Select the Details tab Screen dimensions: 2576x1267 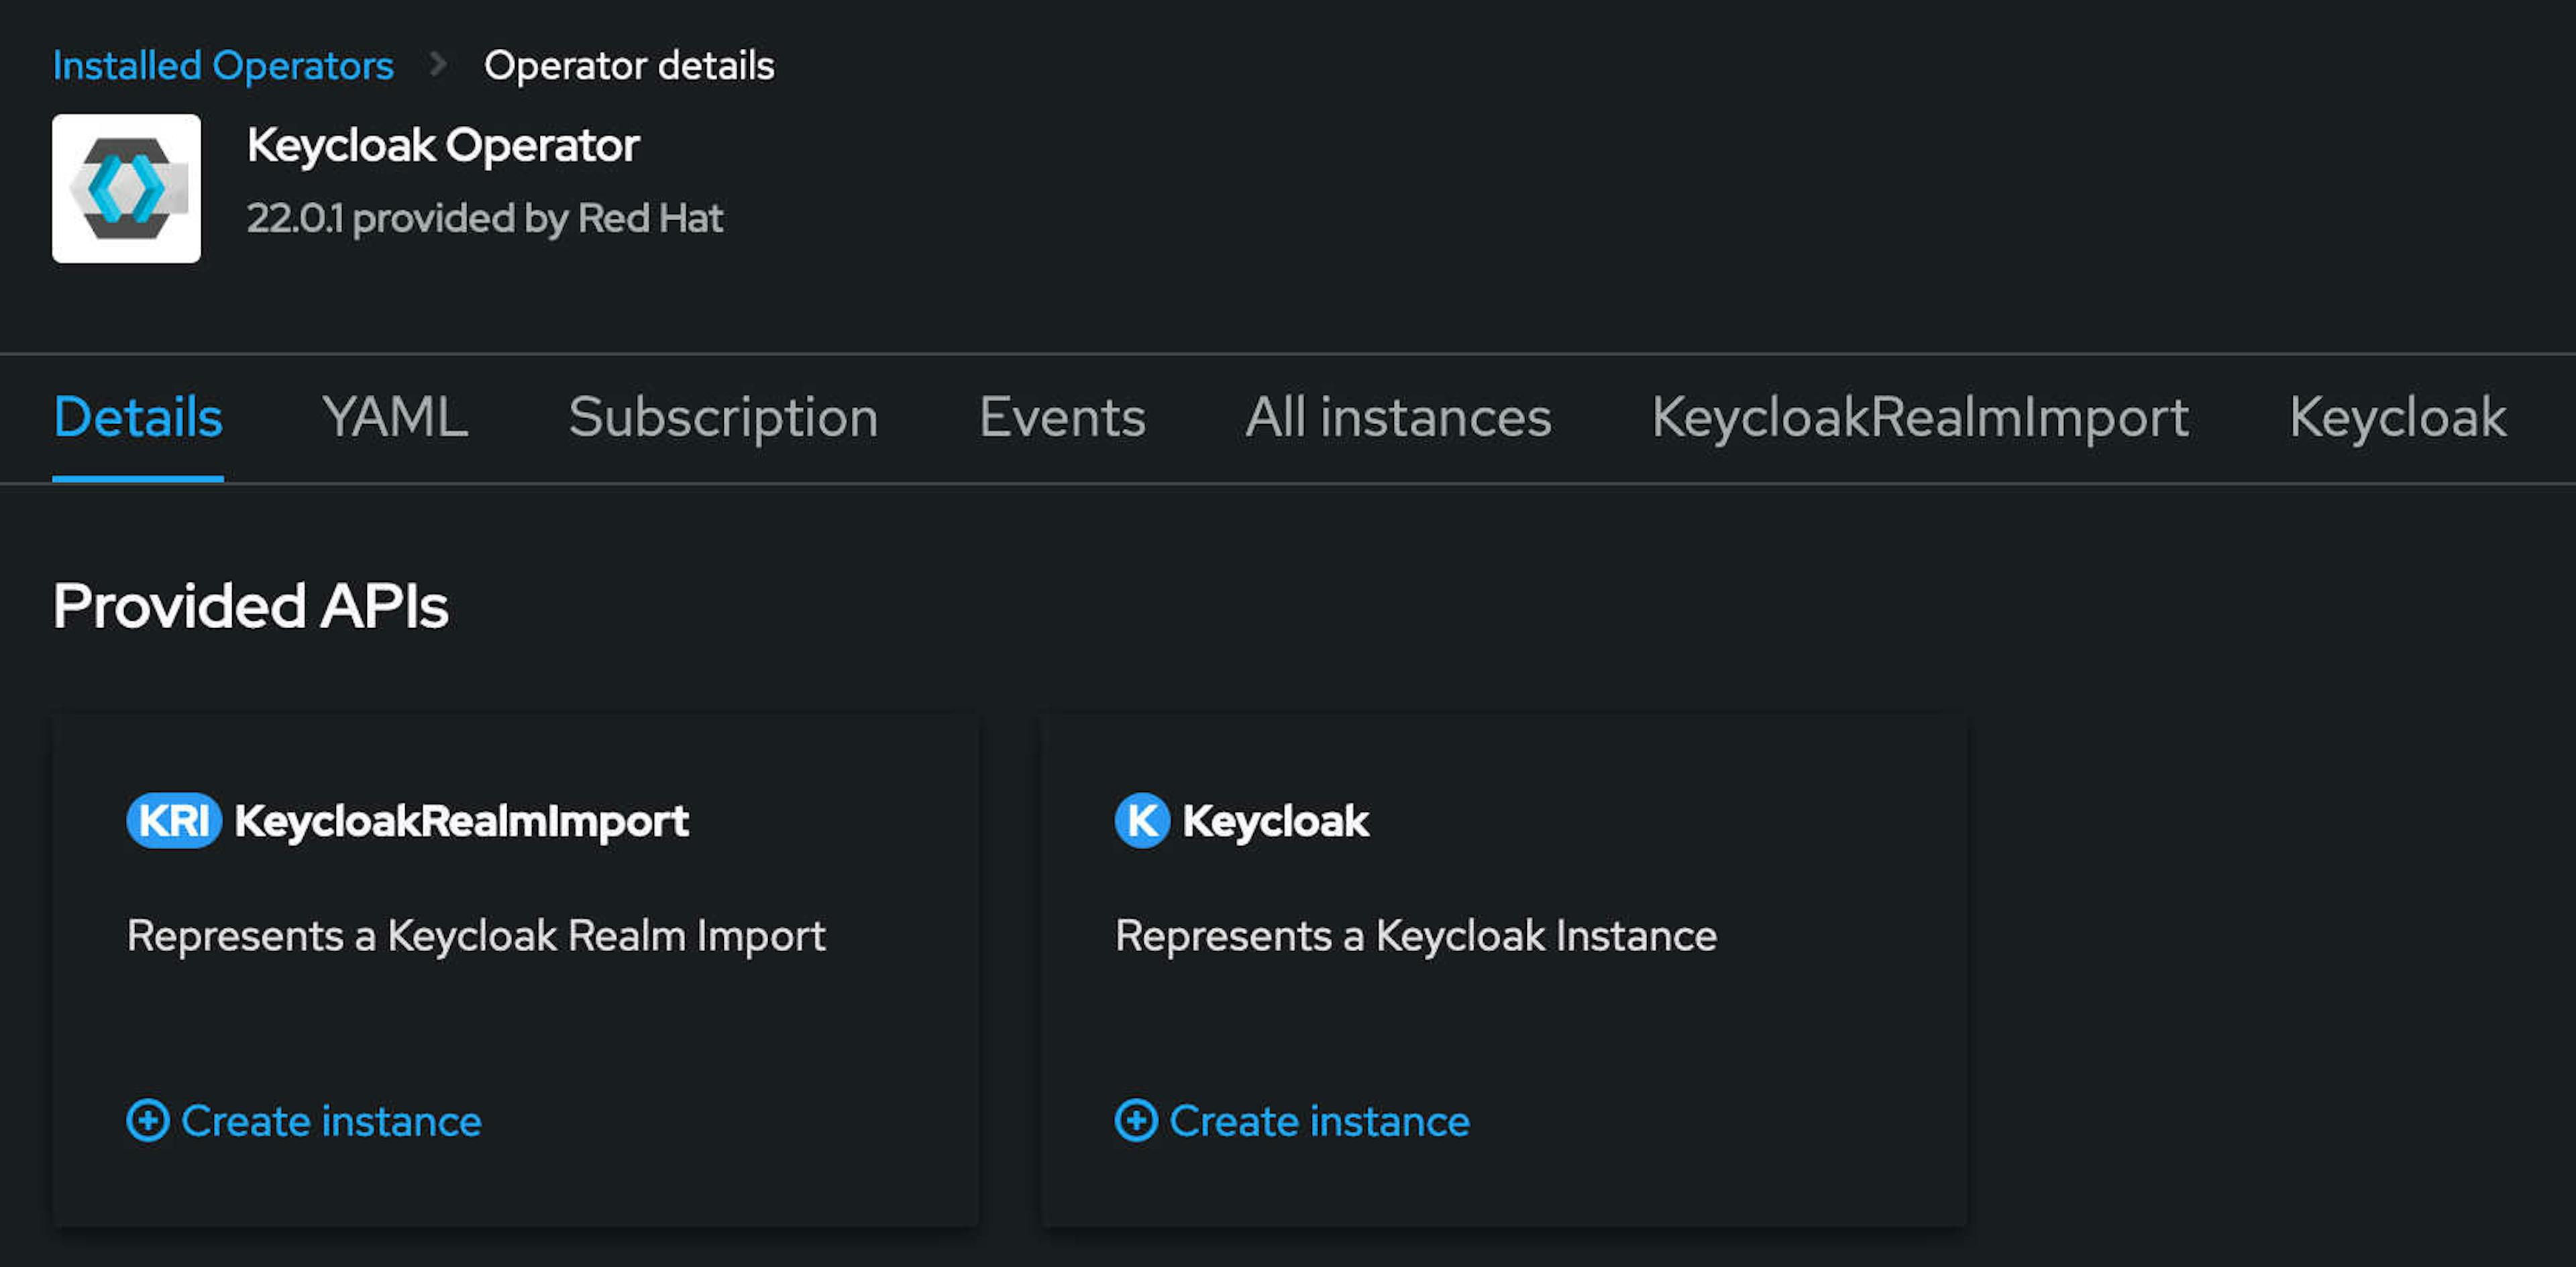pos(138,417)
